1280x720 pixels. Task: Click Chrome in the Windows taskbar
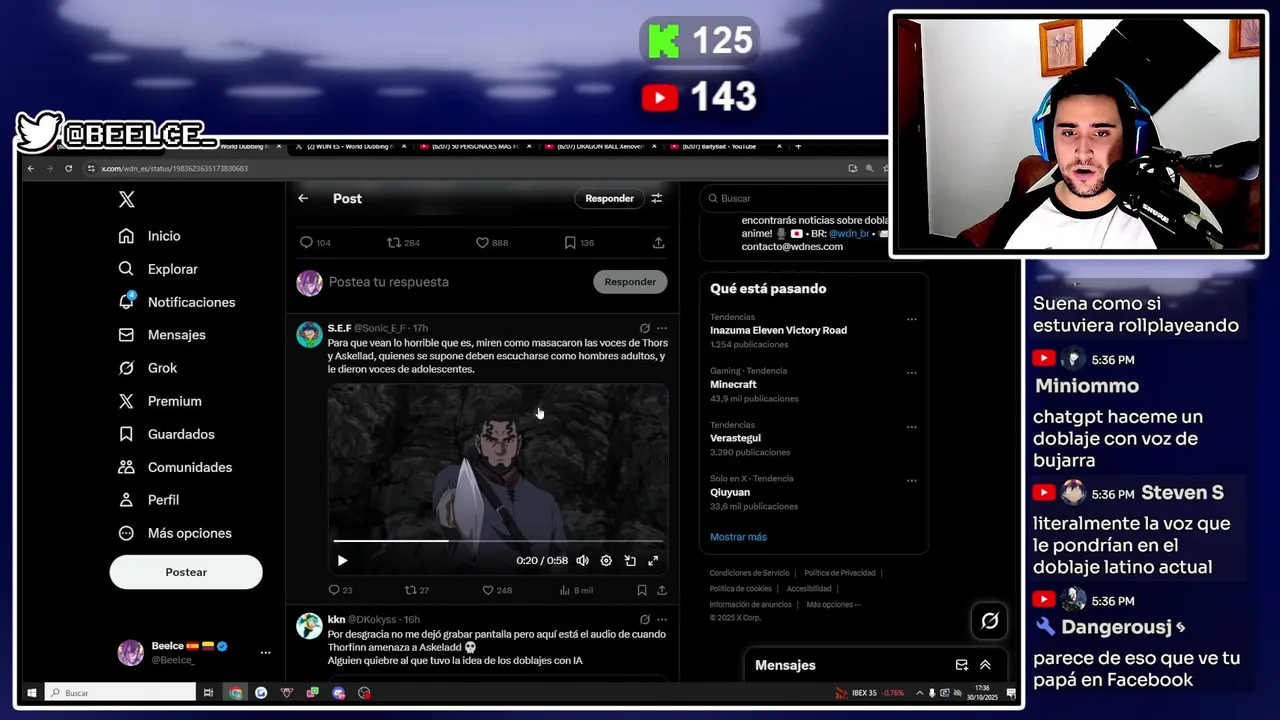tap(235, 692)
